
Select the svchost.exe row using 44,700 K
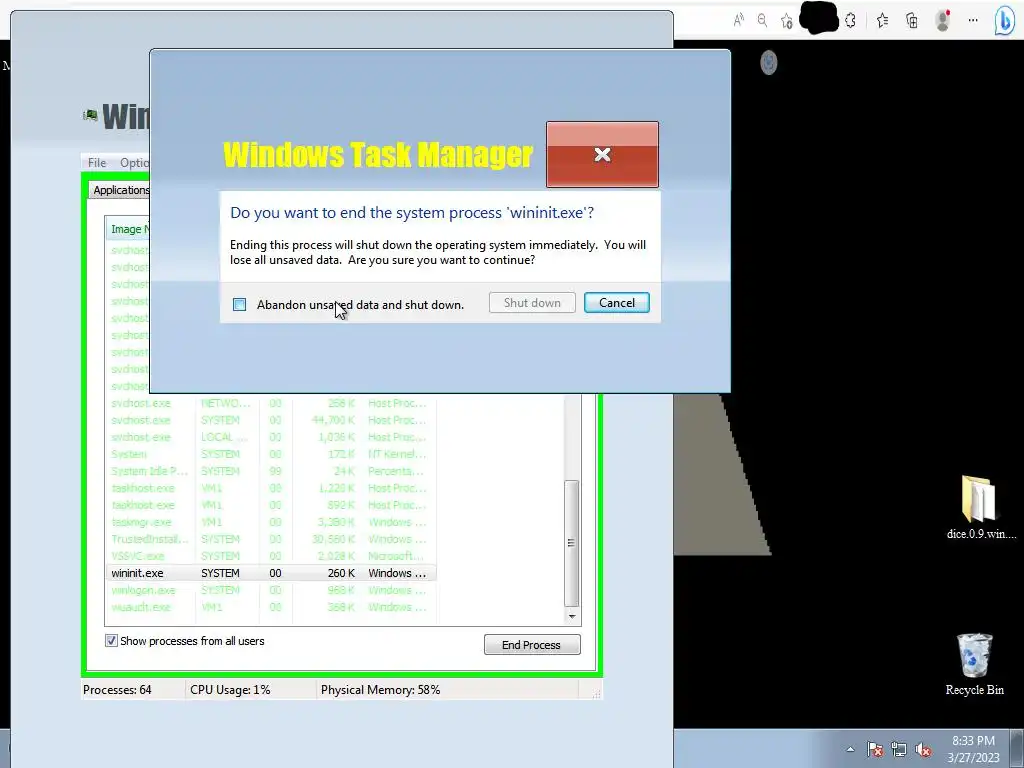coord(270,420)
